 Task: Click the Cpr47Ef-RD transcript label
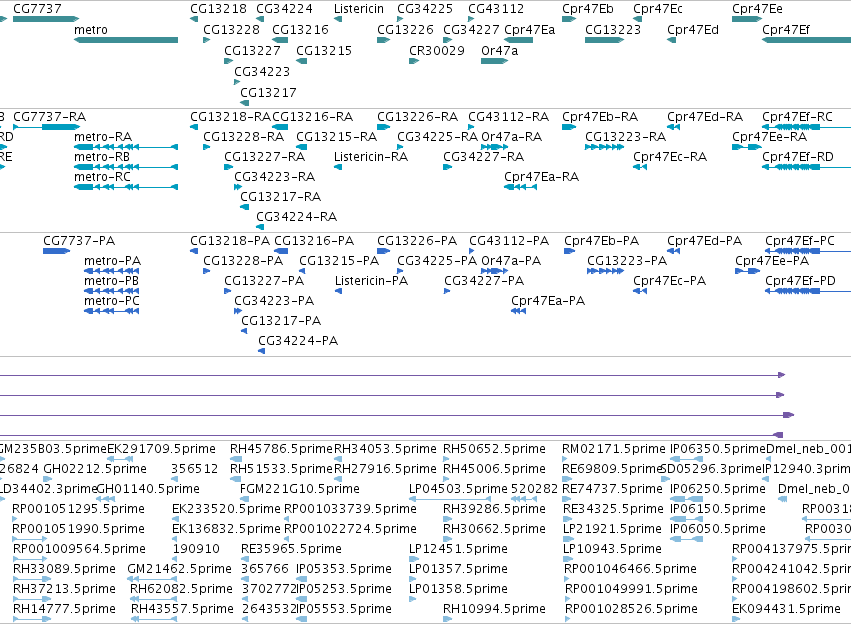click(x=797, y=157)
